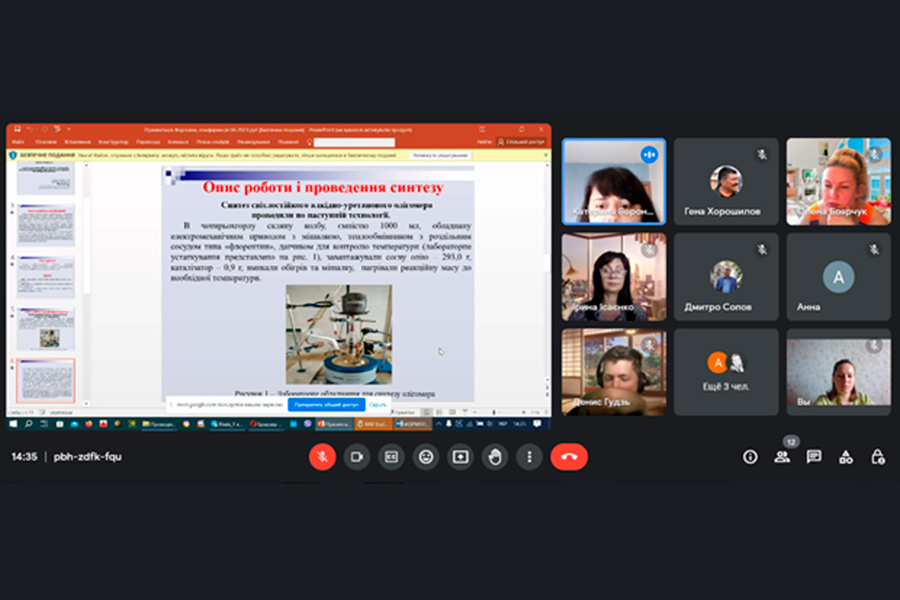The height and width of the screenshot is (600, 900).
Task: Click Прекратить общий доступ stop sharing button
Action: coord(326,405)
